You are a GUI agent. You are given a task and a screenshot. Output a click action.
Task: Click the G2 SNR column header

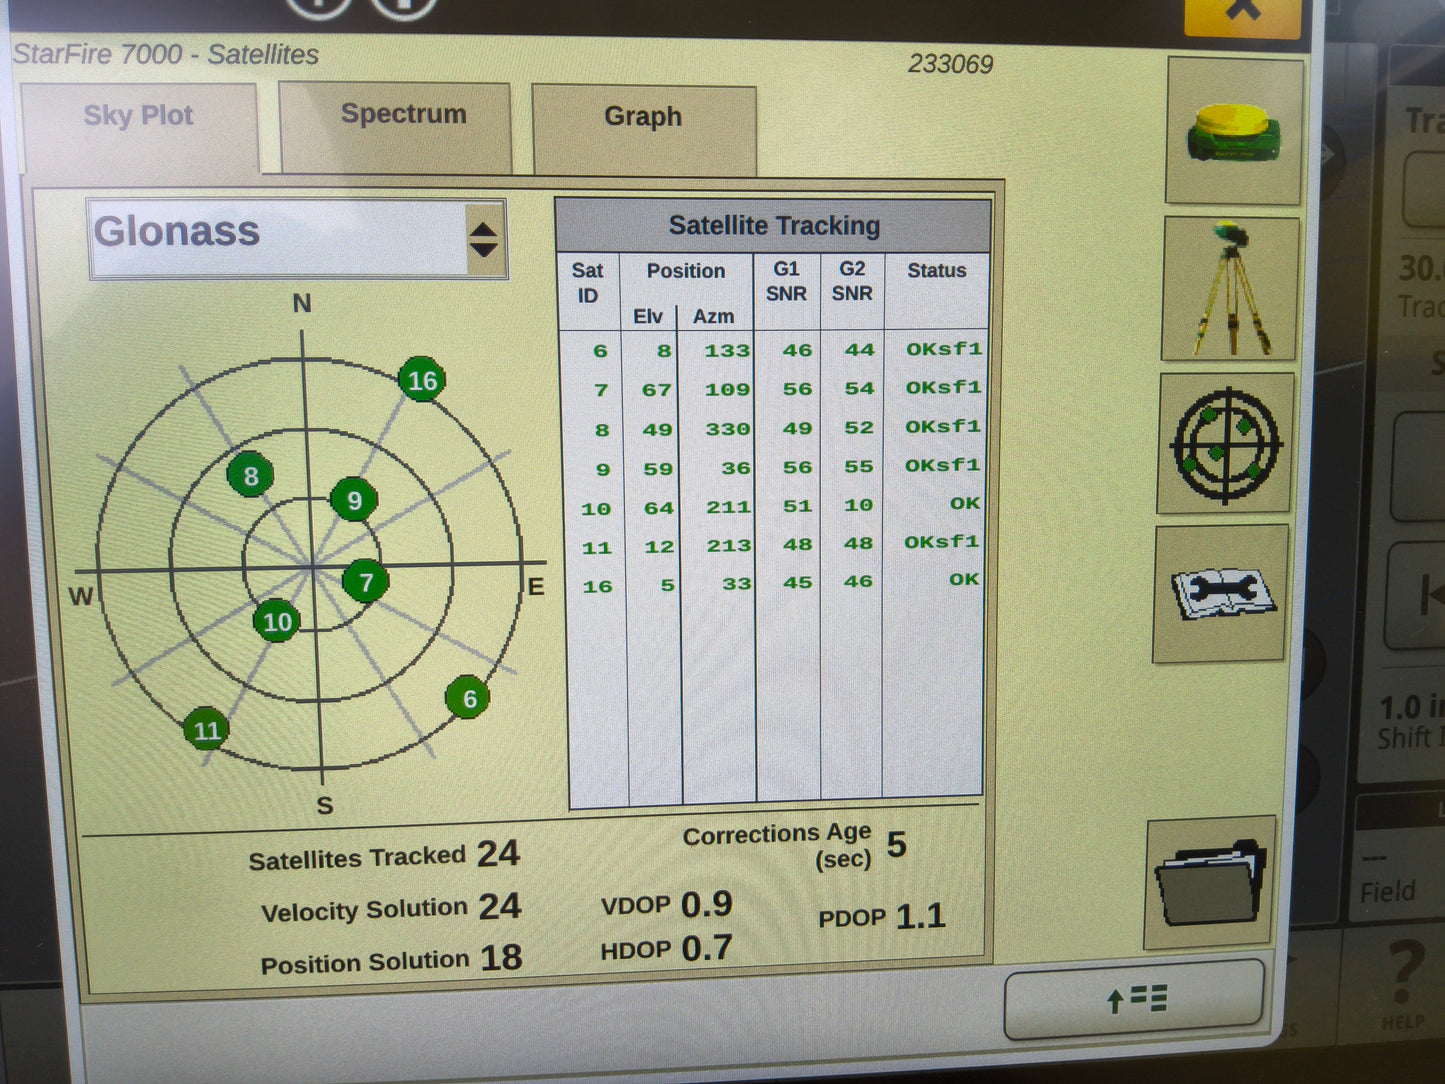click(x=852, y=281)
